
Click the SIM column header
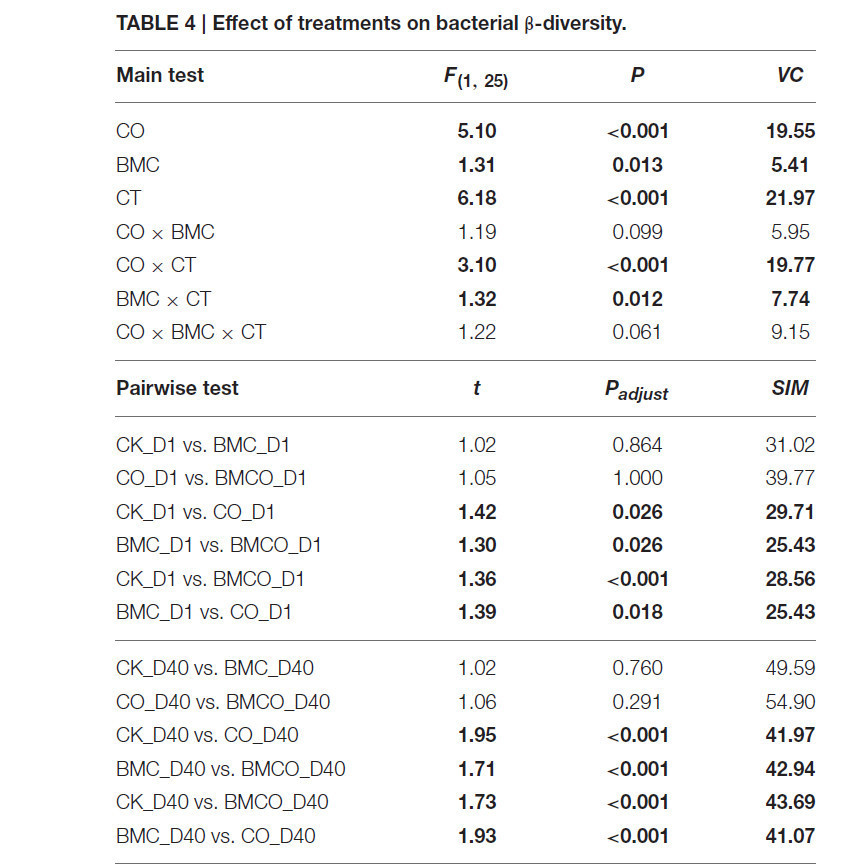pos(790,388)
